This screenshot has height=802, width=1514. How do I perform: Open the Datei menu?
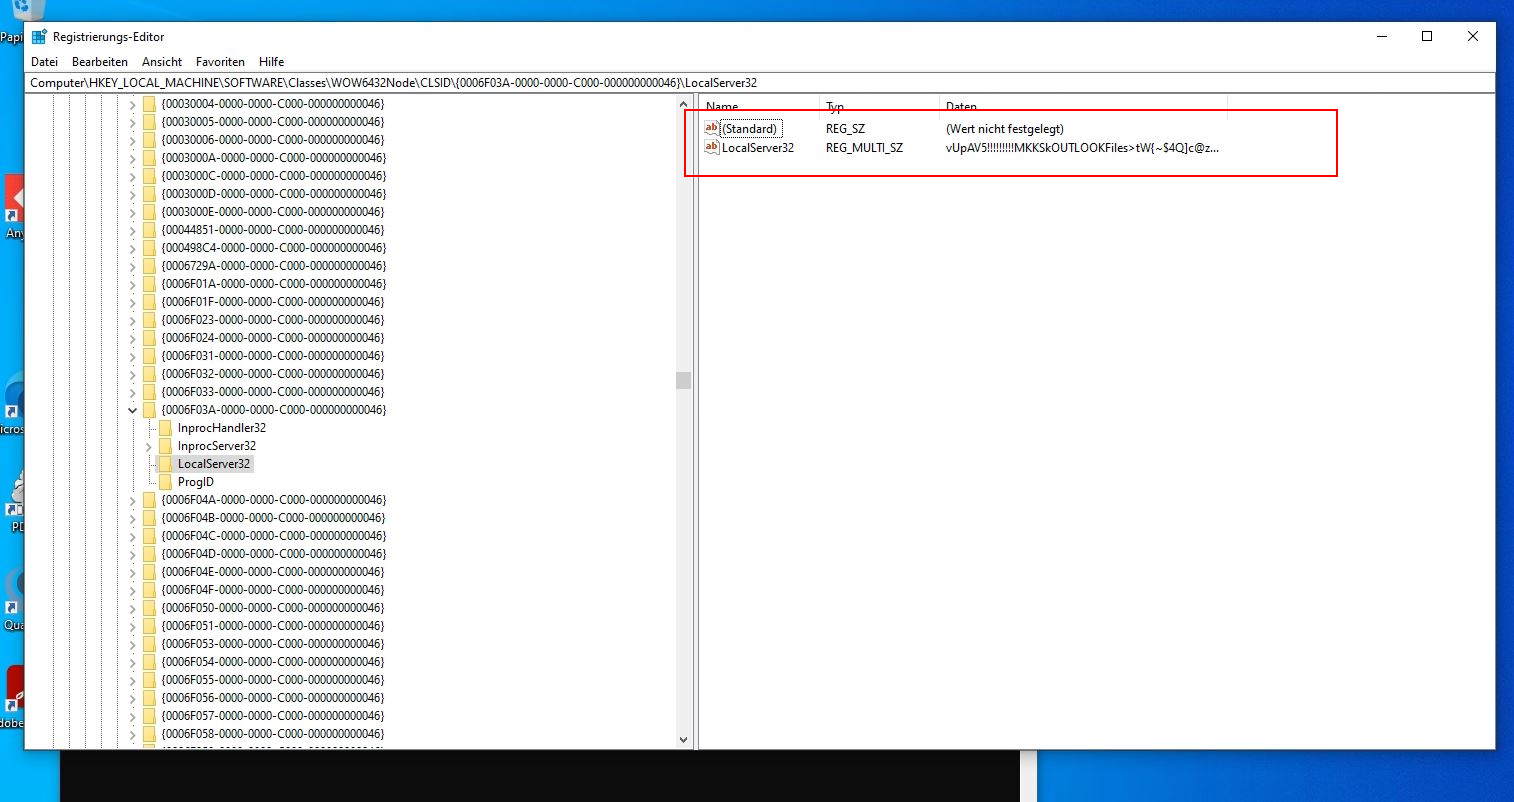44,62
